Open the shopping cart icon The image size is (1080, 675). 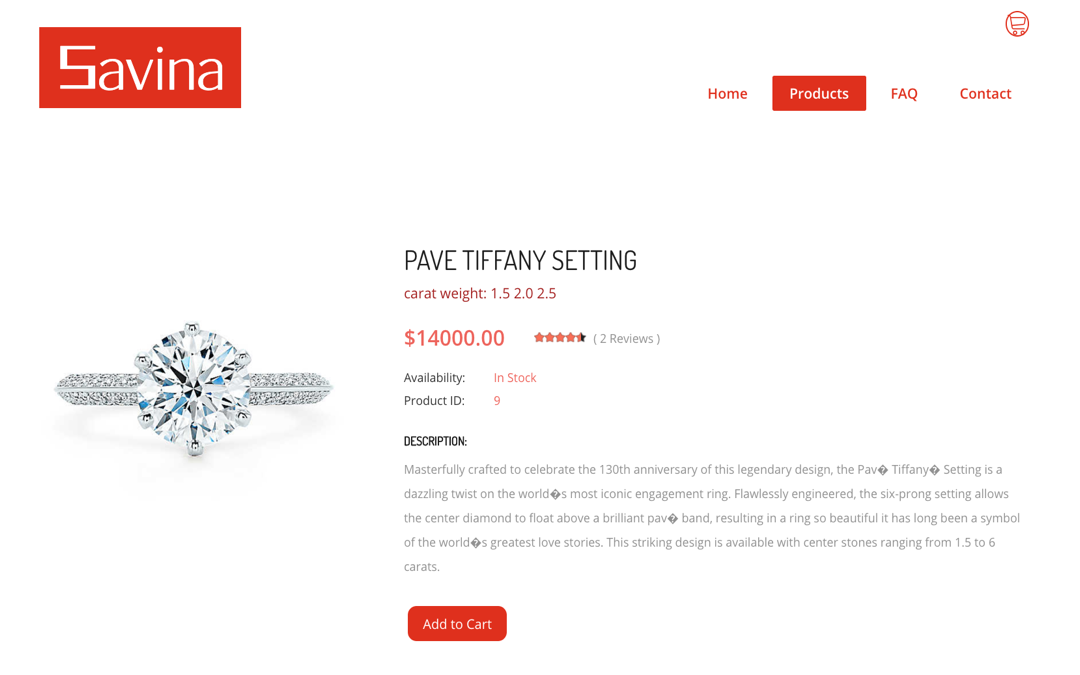pos(1017,24)
